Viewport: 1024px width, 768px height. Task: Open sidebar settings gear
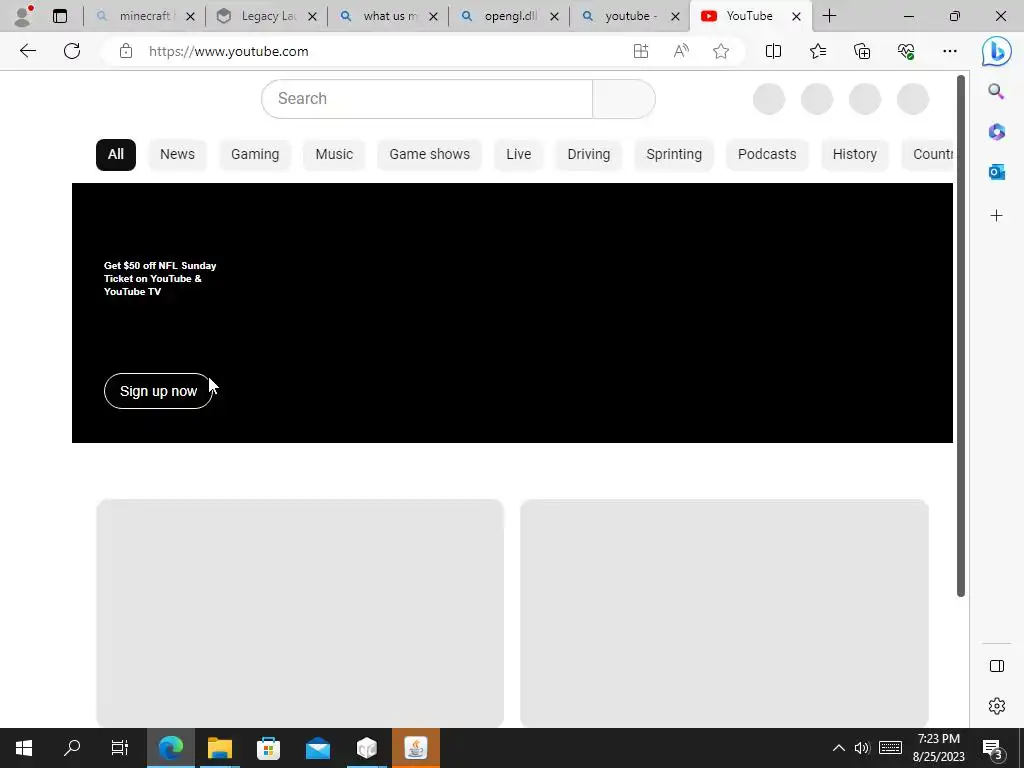[x=997, y=706]
